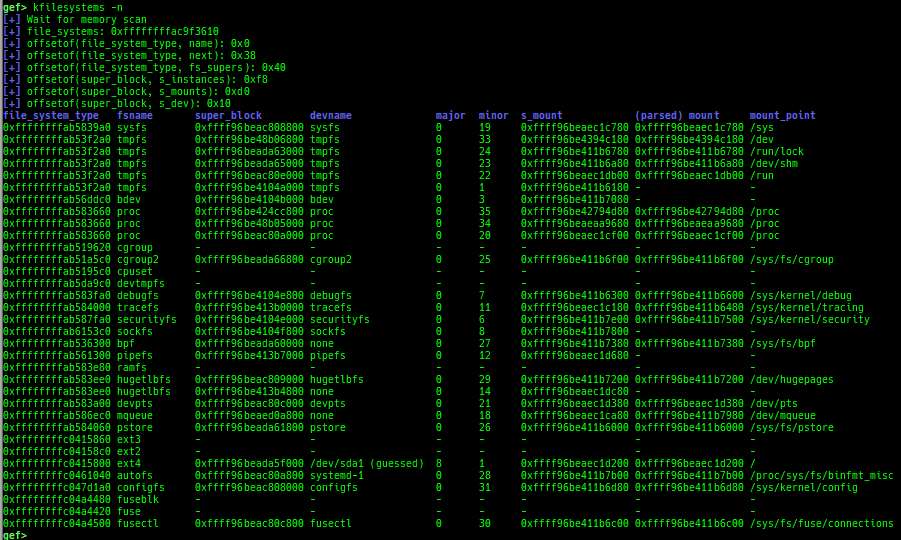The height and width of the screenshot is (540, 901).
Task: Click the 'fuseblk' fsname
Action: (x=138, y=500)
